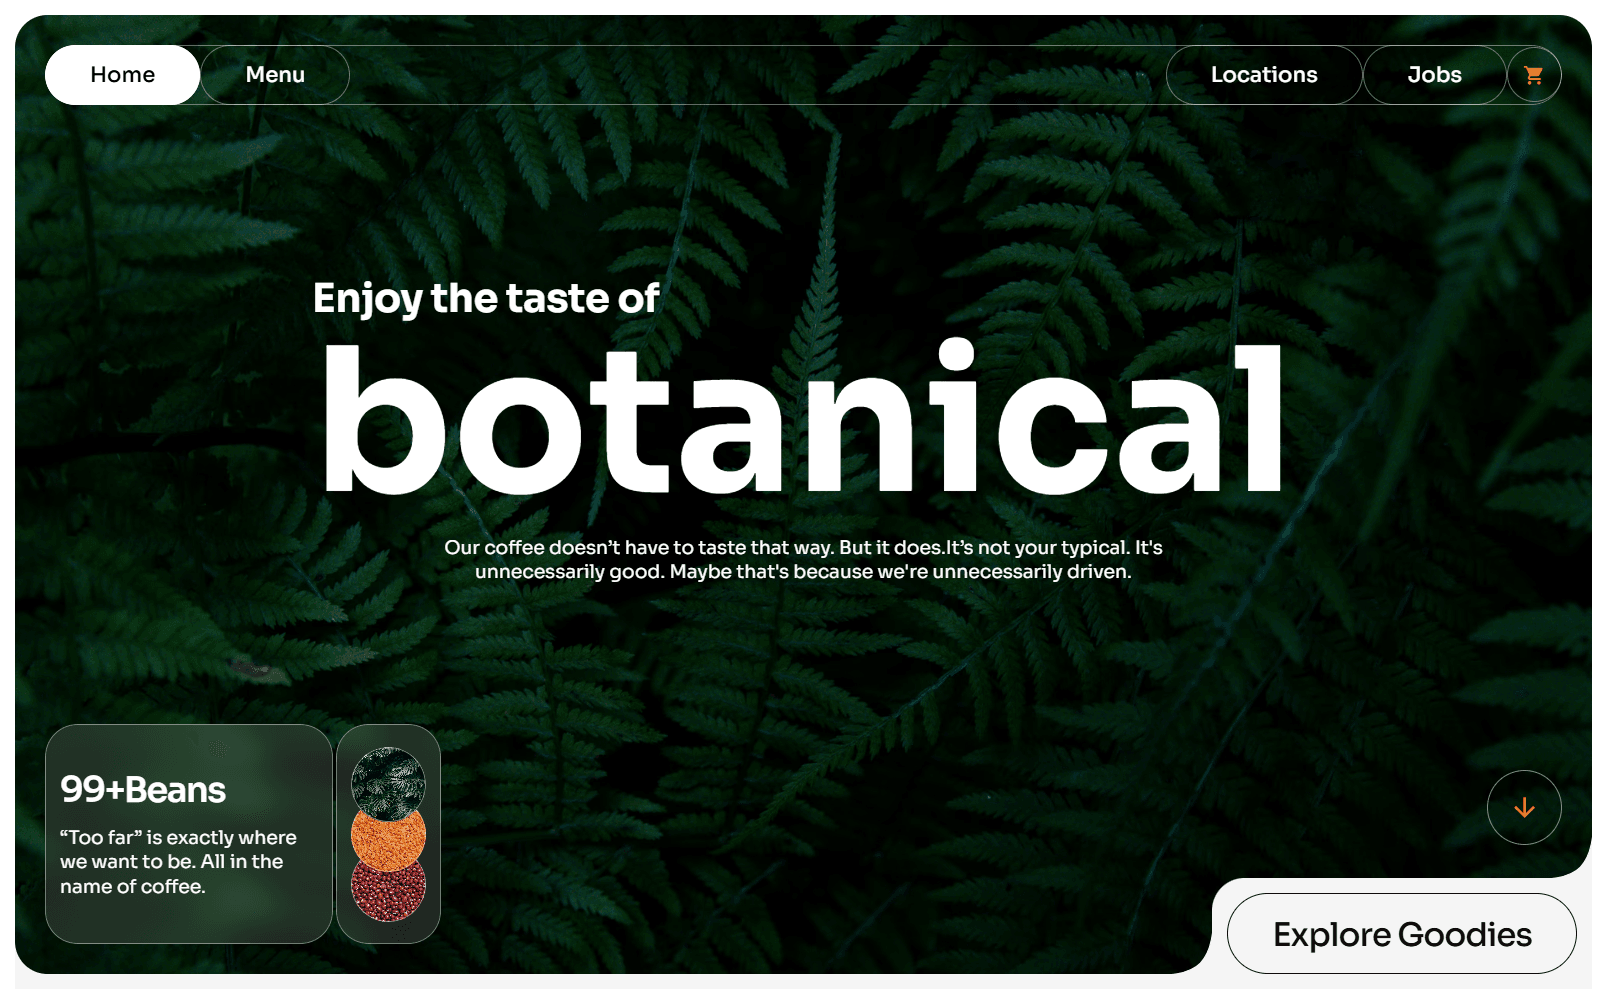The image size is (1607, 989).
Task: Click the scroll-down arrow icon
Action: pos(1524,806)
